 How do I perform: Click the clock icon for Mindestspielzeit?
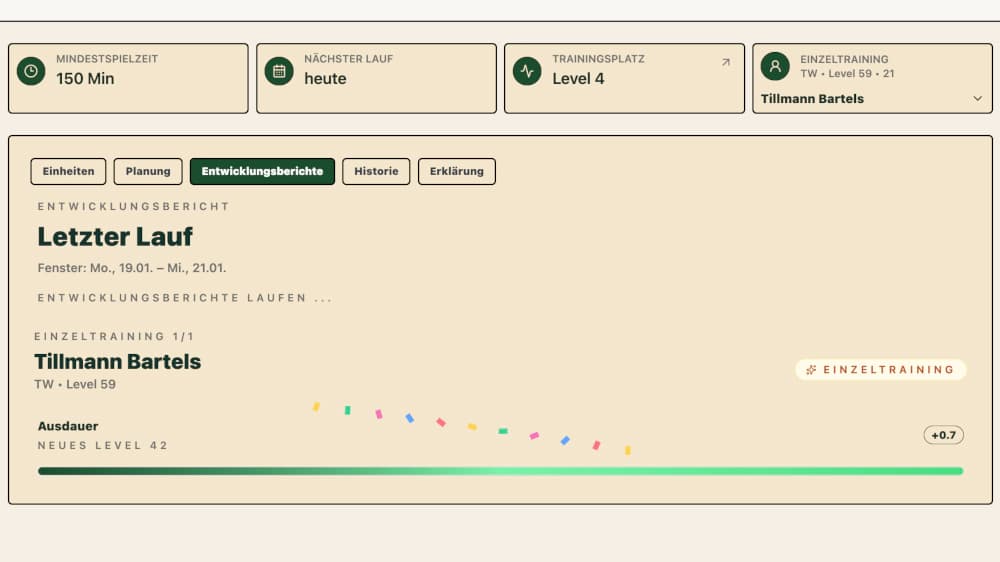coord(31,71)
